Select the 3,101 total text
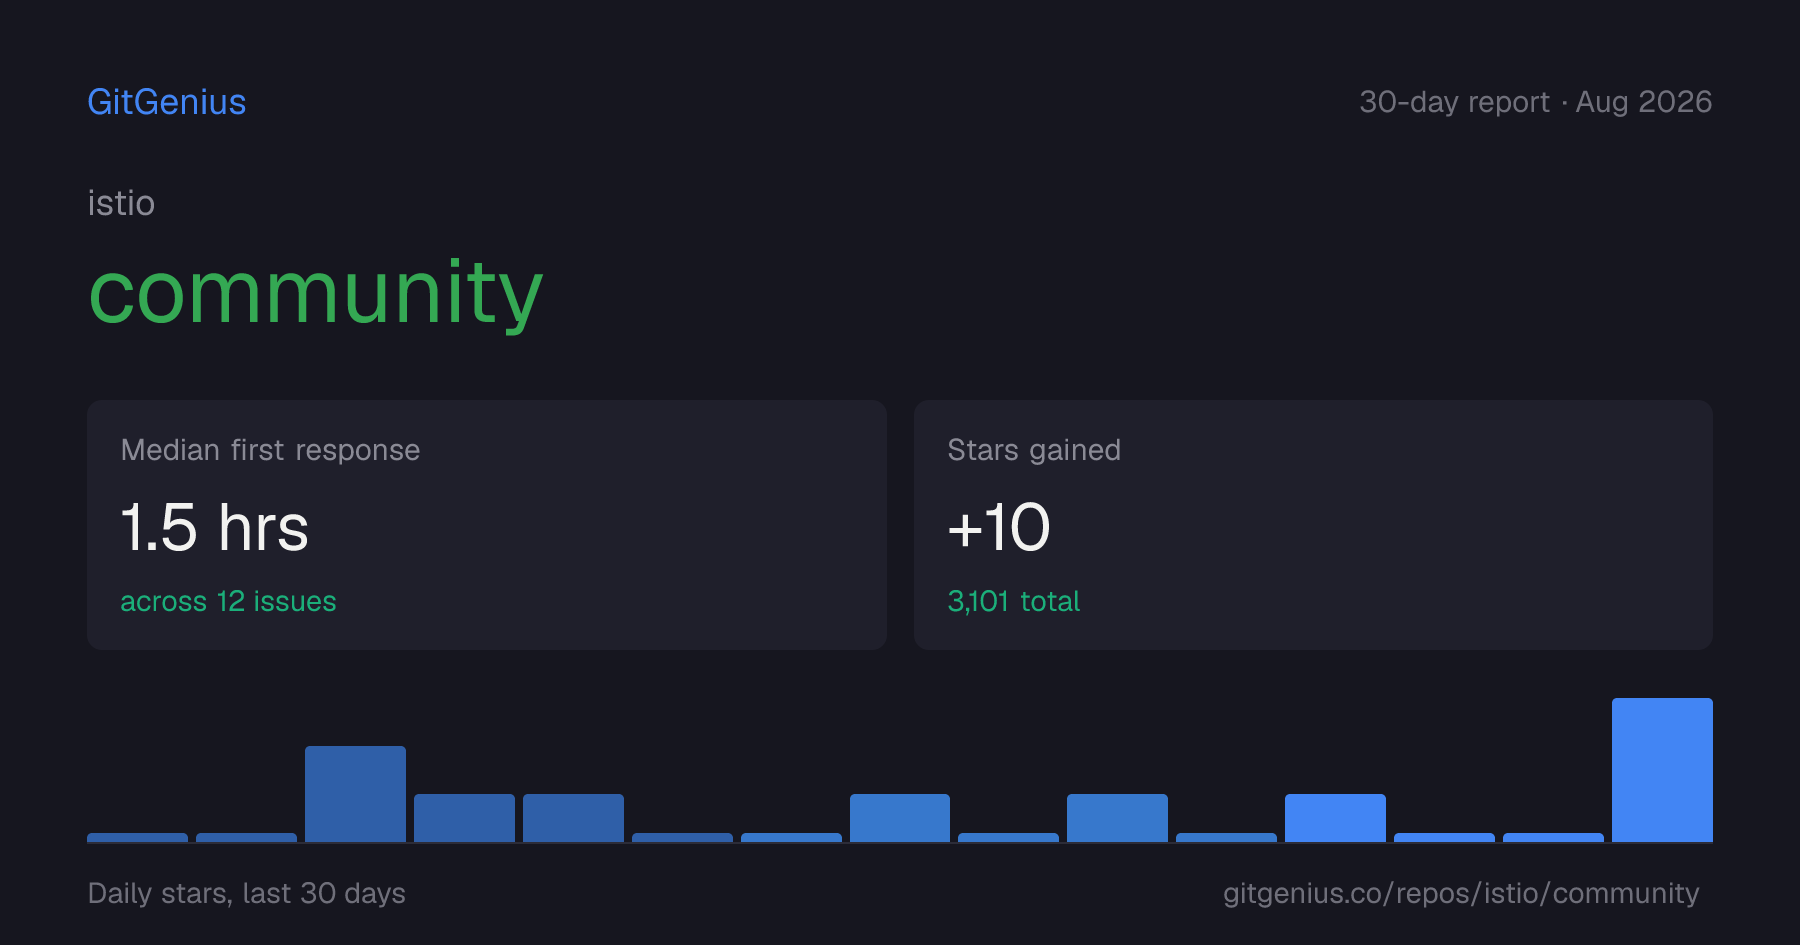Image resolution: width=1800 pixels, height=945 pixels. pos(1013,601)
